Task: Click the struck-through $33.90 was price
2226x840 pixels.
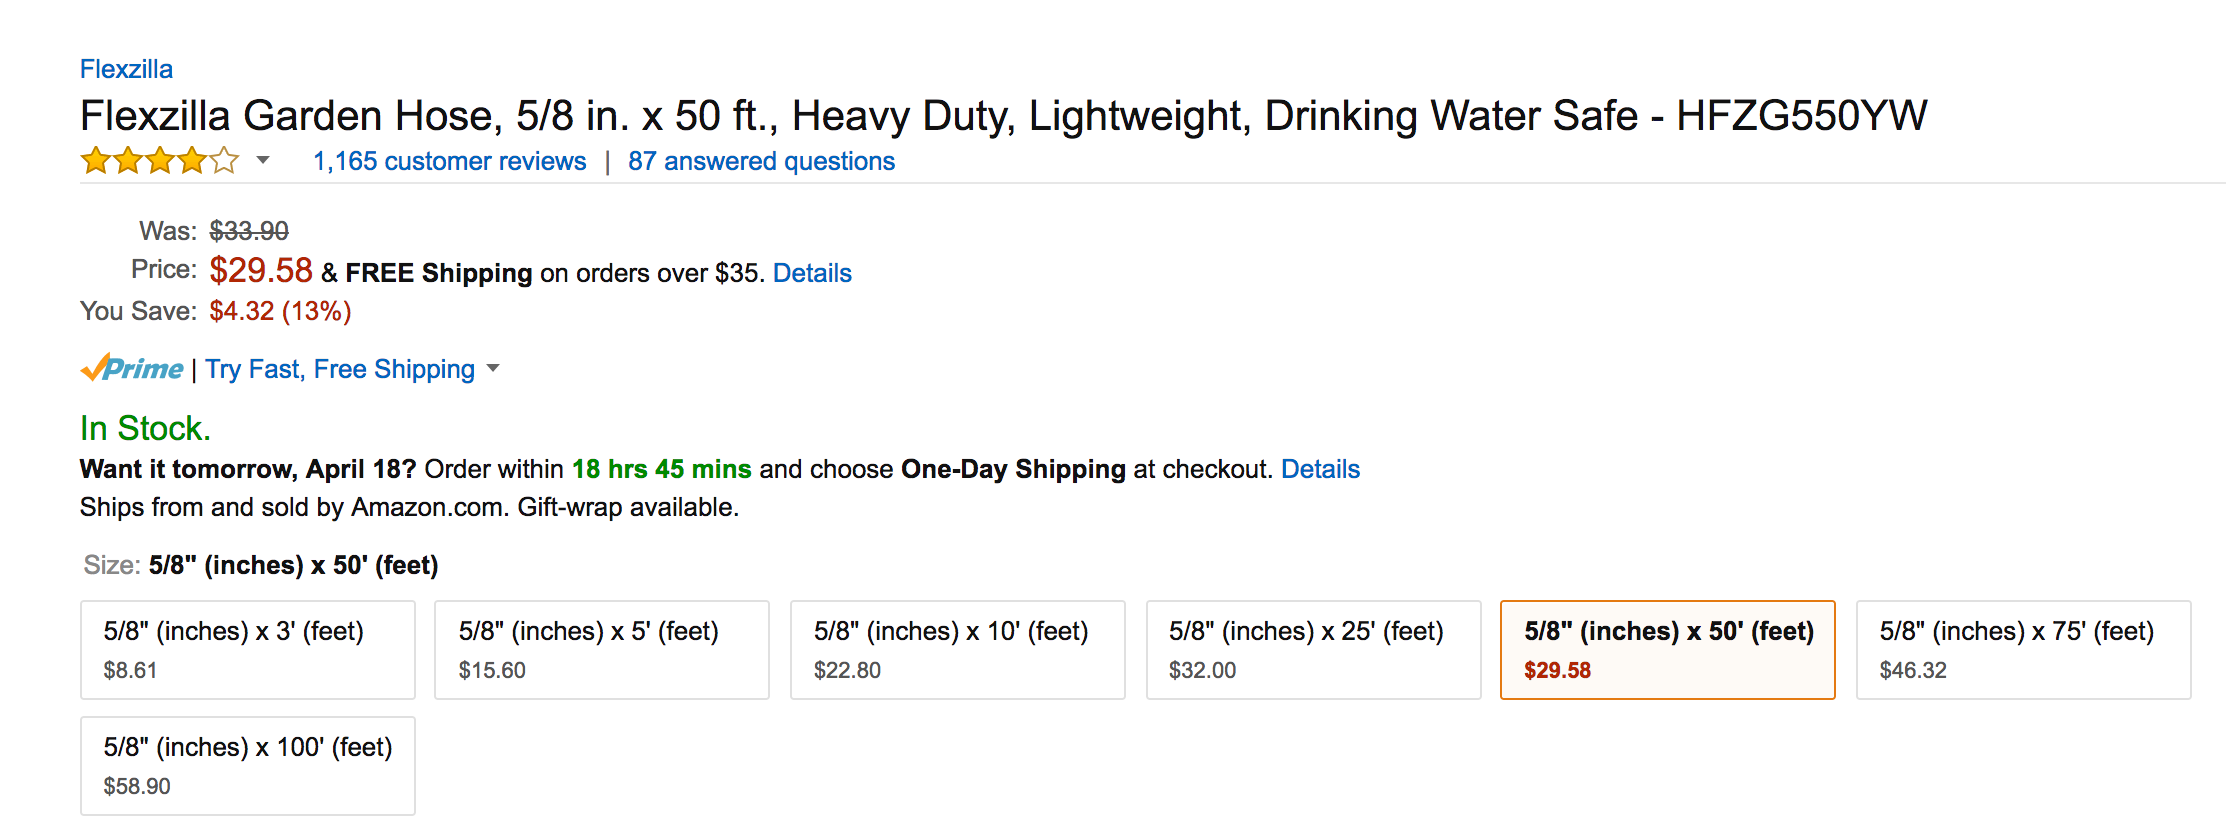Action: click(x=249, y=231)
